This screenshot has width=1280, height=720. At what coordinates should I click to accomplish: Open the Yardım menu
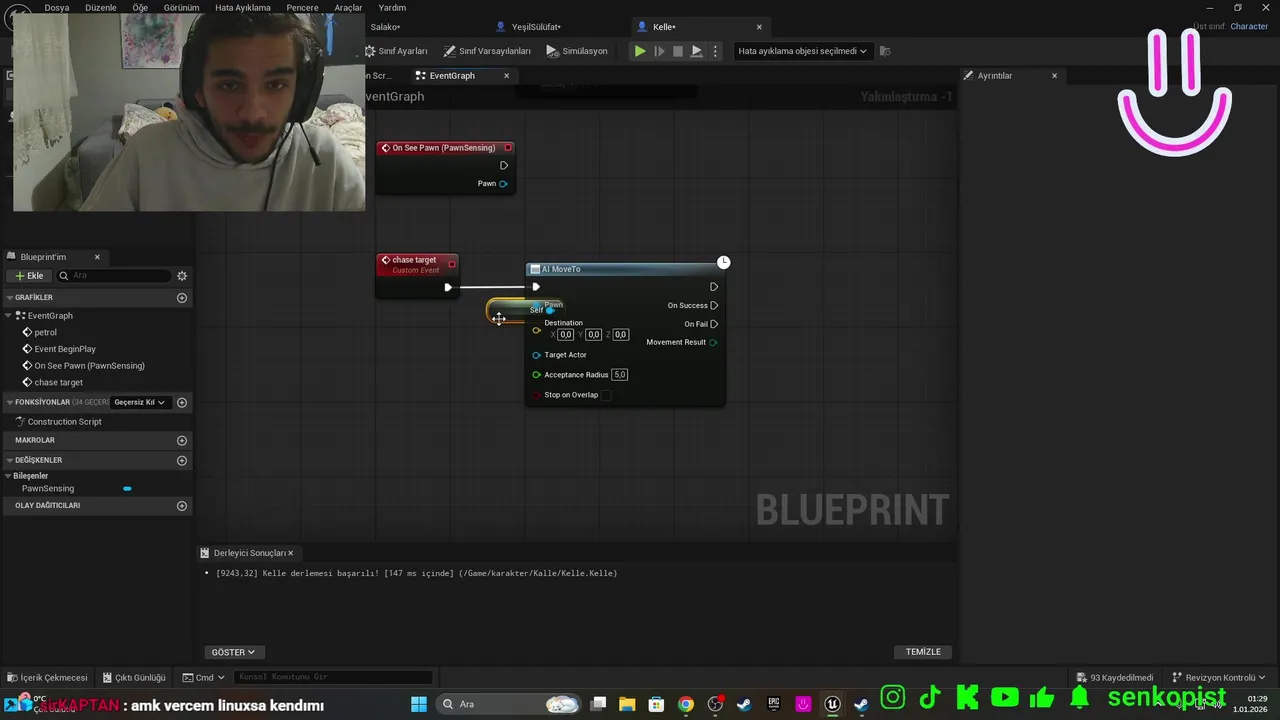(392, 7)
